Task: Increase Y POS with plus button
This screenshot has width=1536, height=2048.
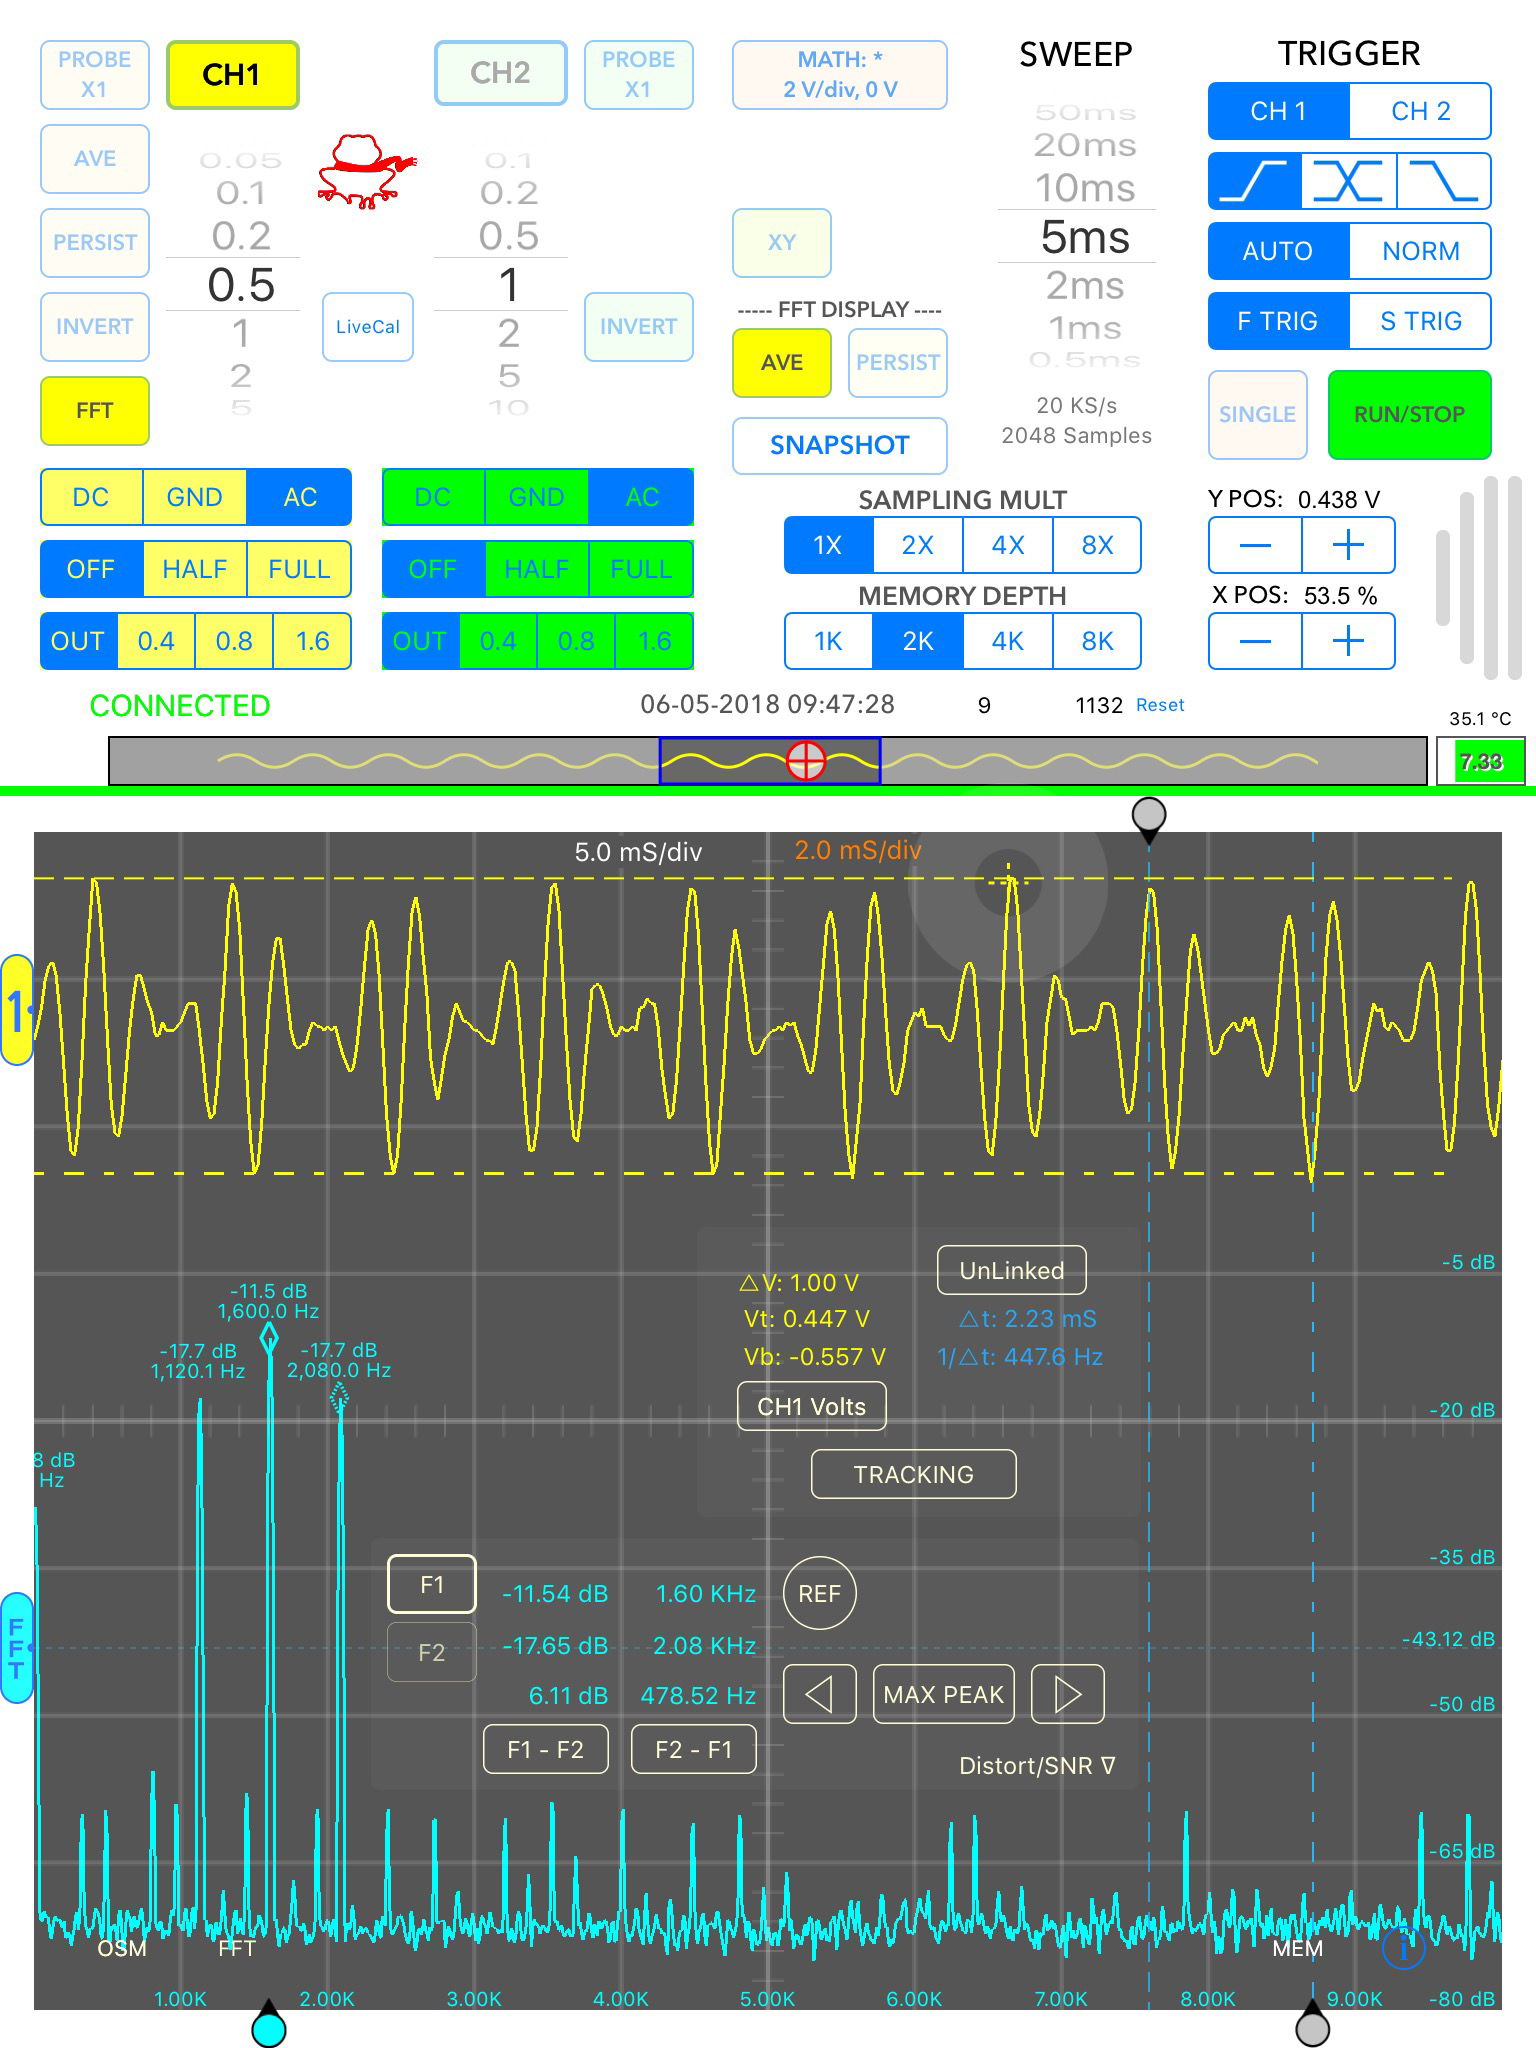Action: [x=1348, y=545]
